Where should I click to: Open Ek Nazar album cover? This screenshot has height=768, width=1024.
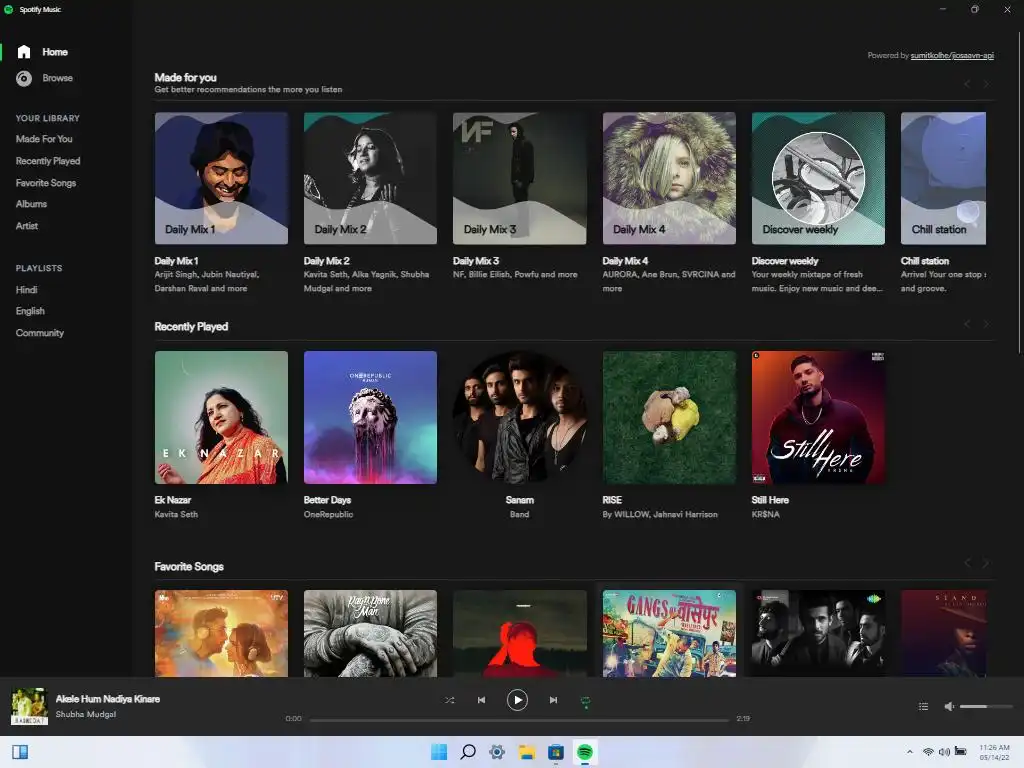[221, 417]
